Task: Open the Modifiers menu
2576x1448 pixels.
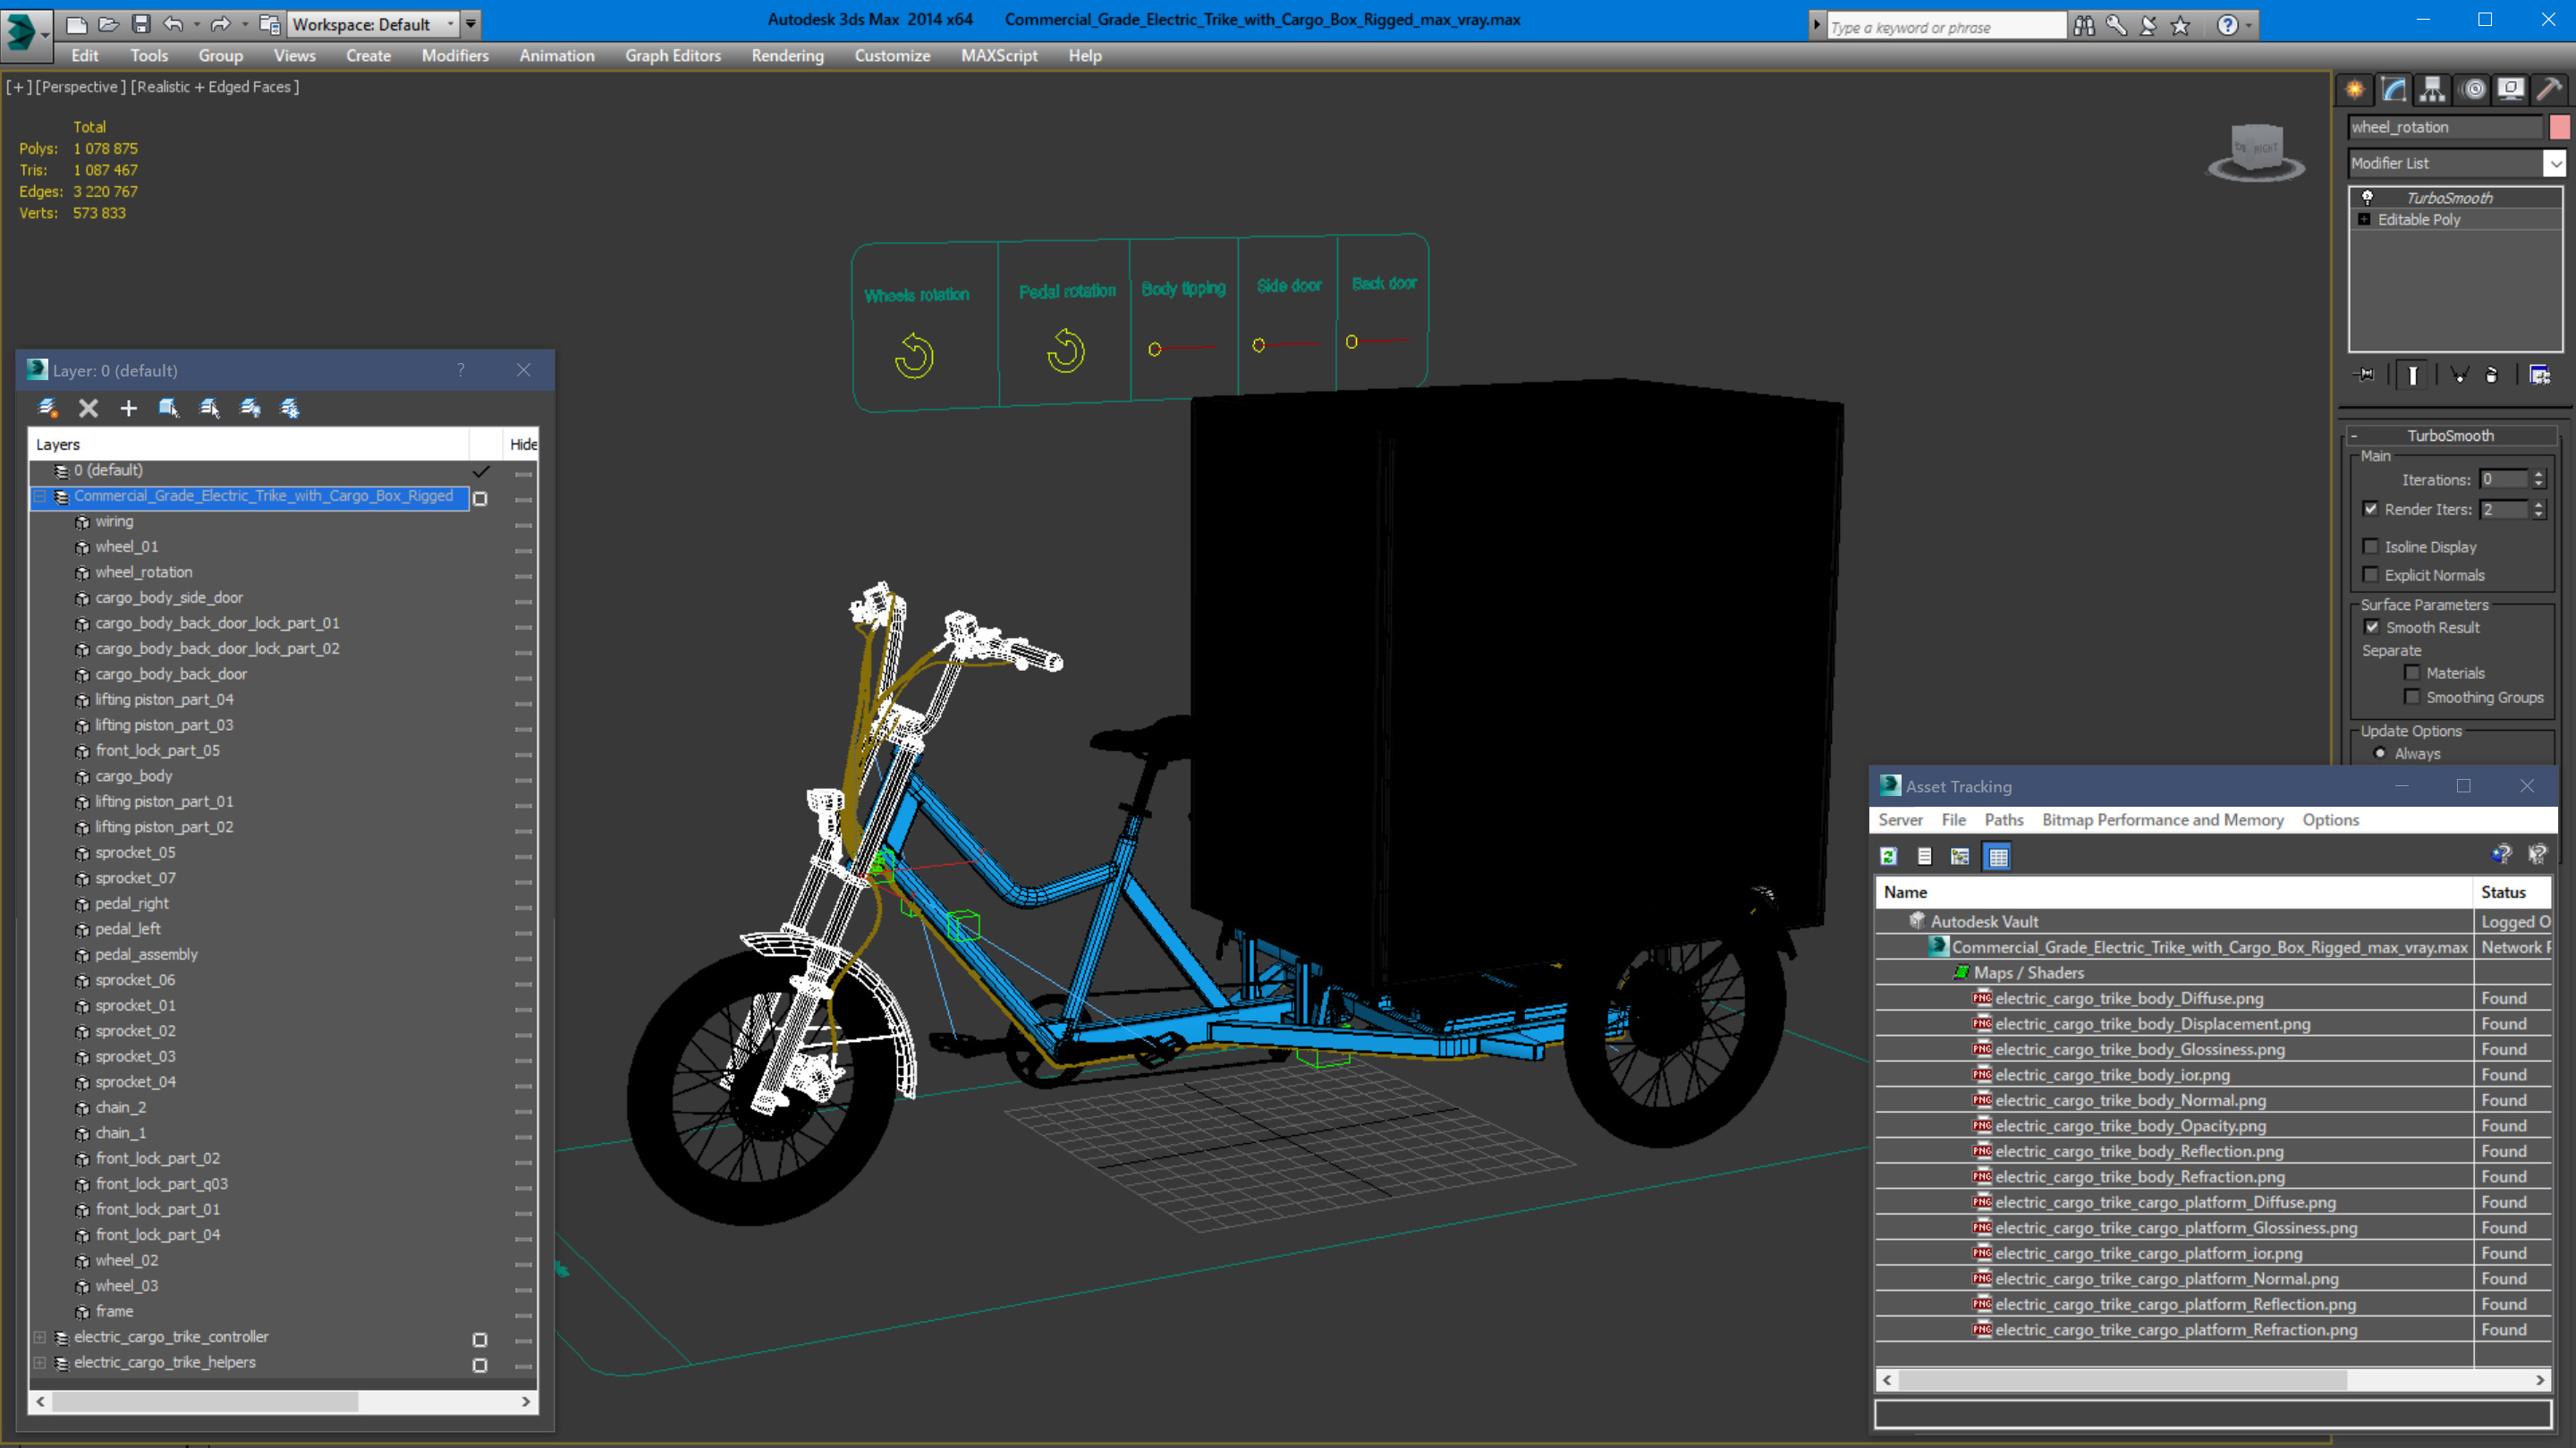Action: coord(455,56)
